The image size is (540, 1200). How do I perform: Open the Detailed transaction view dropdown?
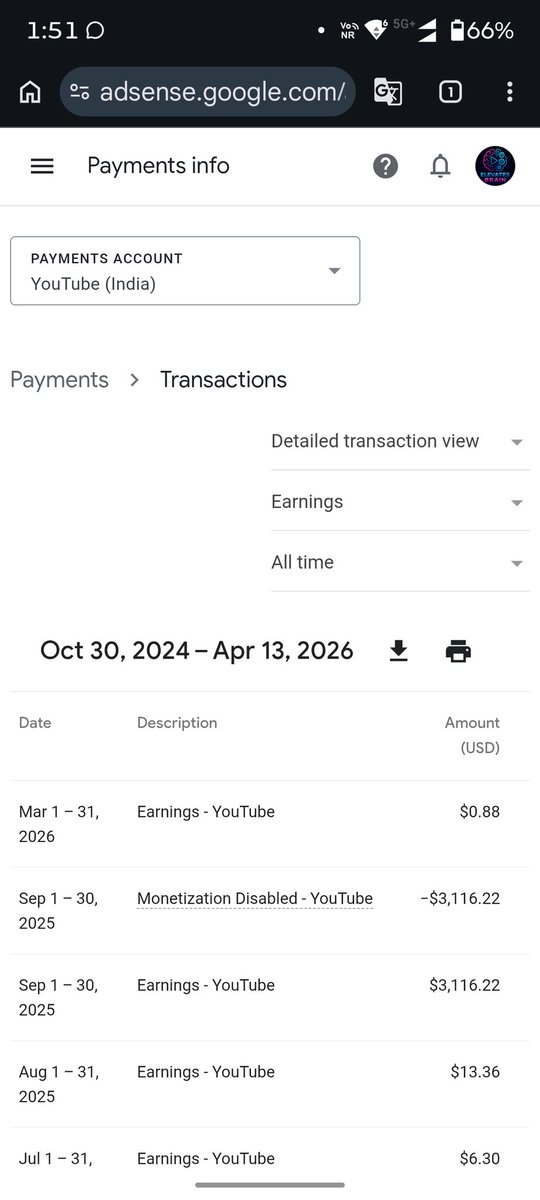pos(398,441)
